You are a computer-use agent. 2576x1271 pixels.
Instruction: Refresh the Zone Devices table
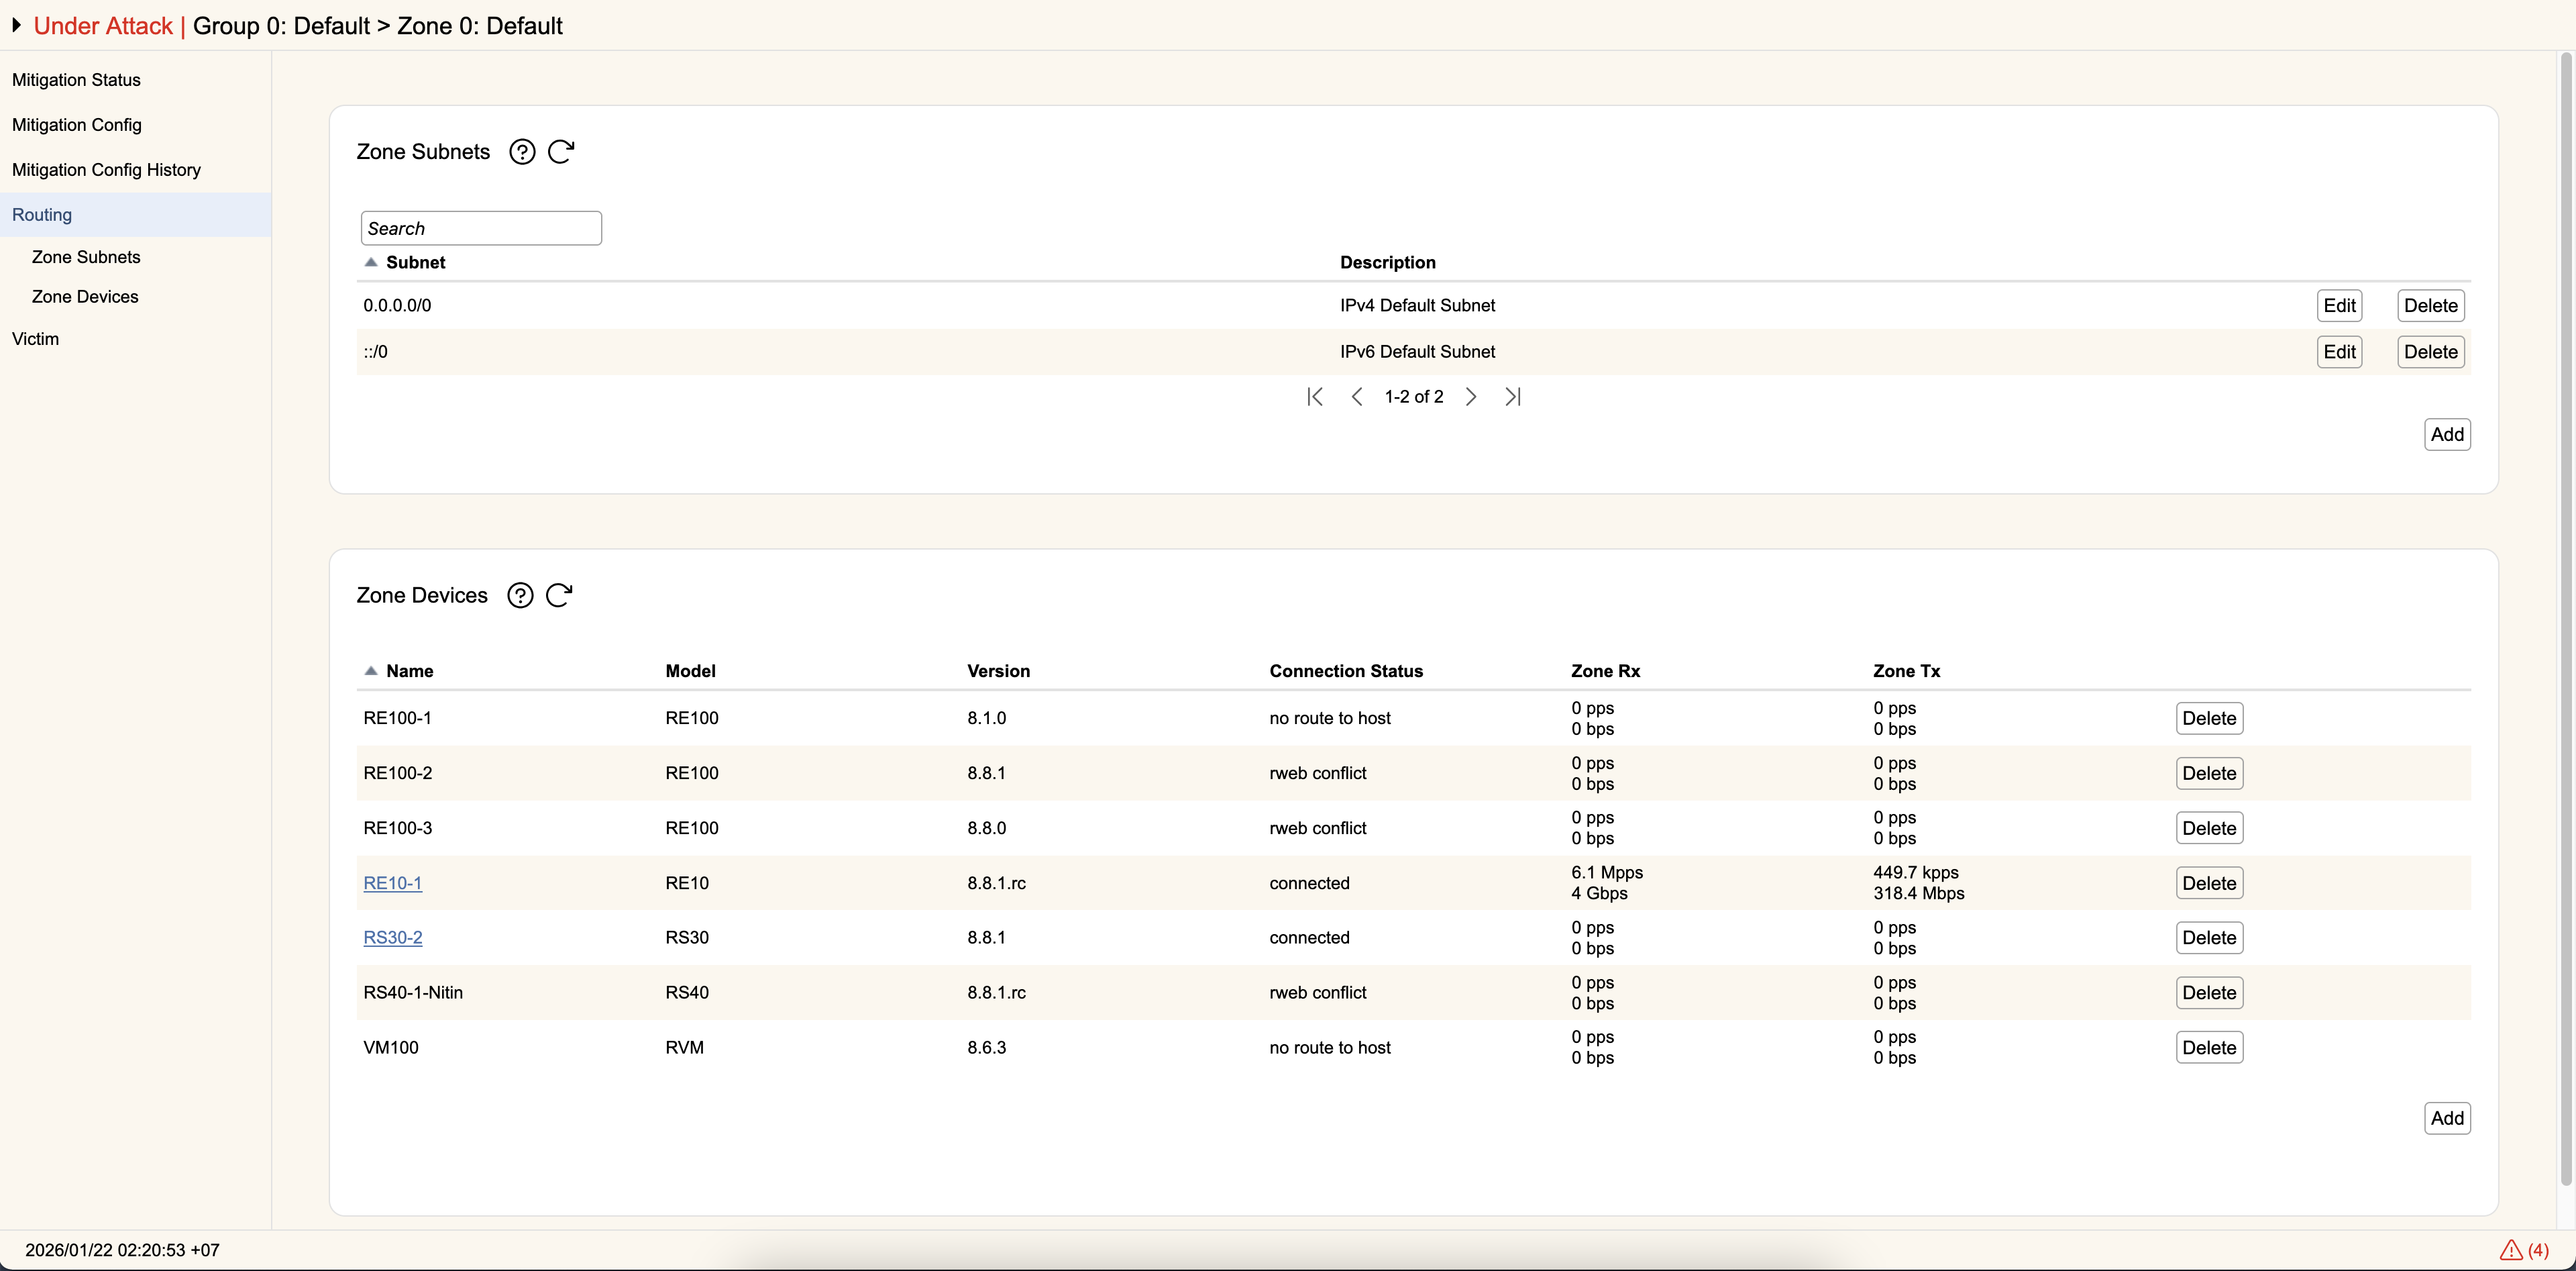[559, 596]
